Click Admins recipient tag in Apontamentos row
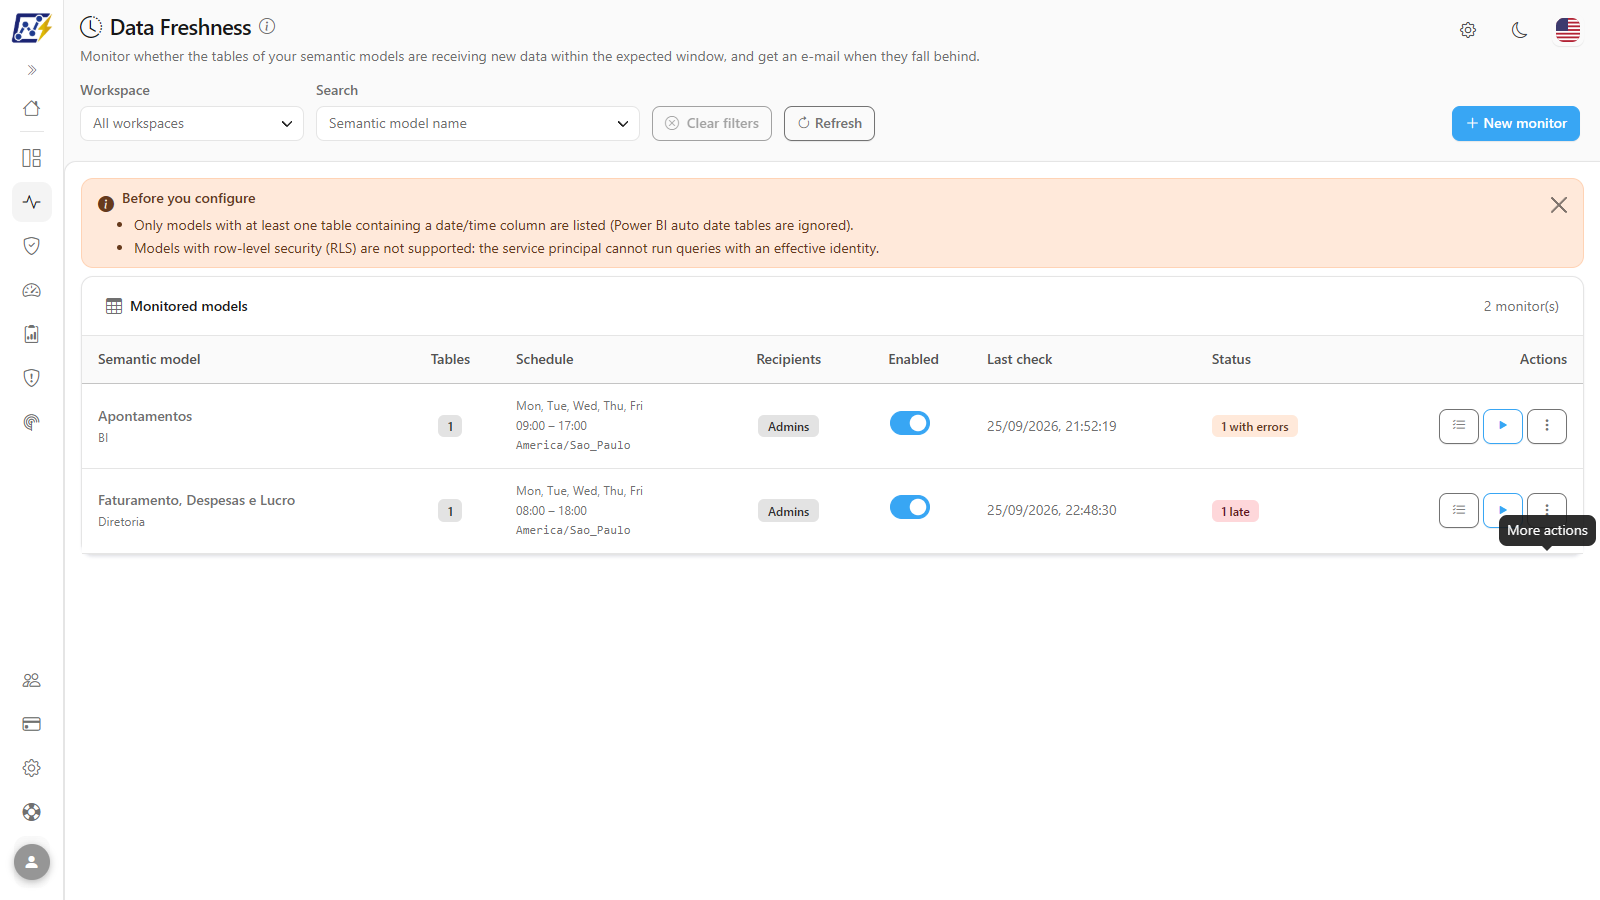 point(788,426)
